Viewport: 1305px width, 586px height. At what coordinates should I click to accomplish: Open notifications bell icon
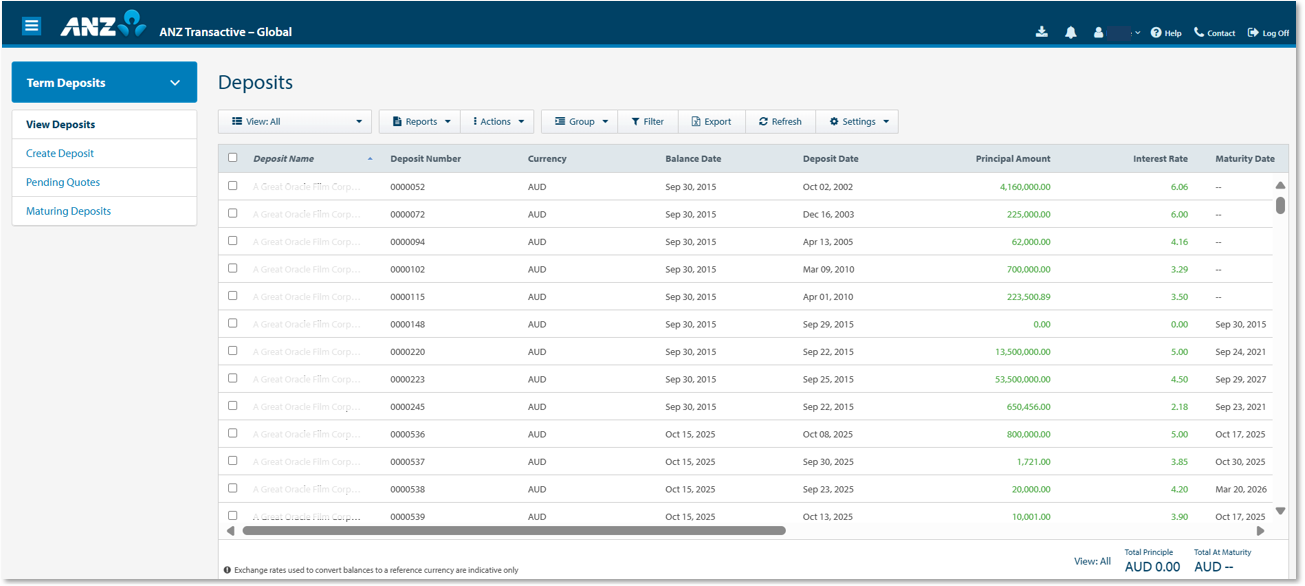point(1071,32)
